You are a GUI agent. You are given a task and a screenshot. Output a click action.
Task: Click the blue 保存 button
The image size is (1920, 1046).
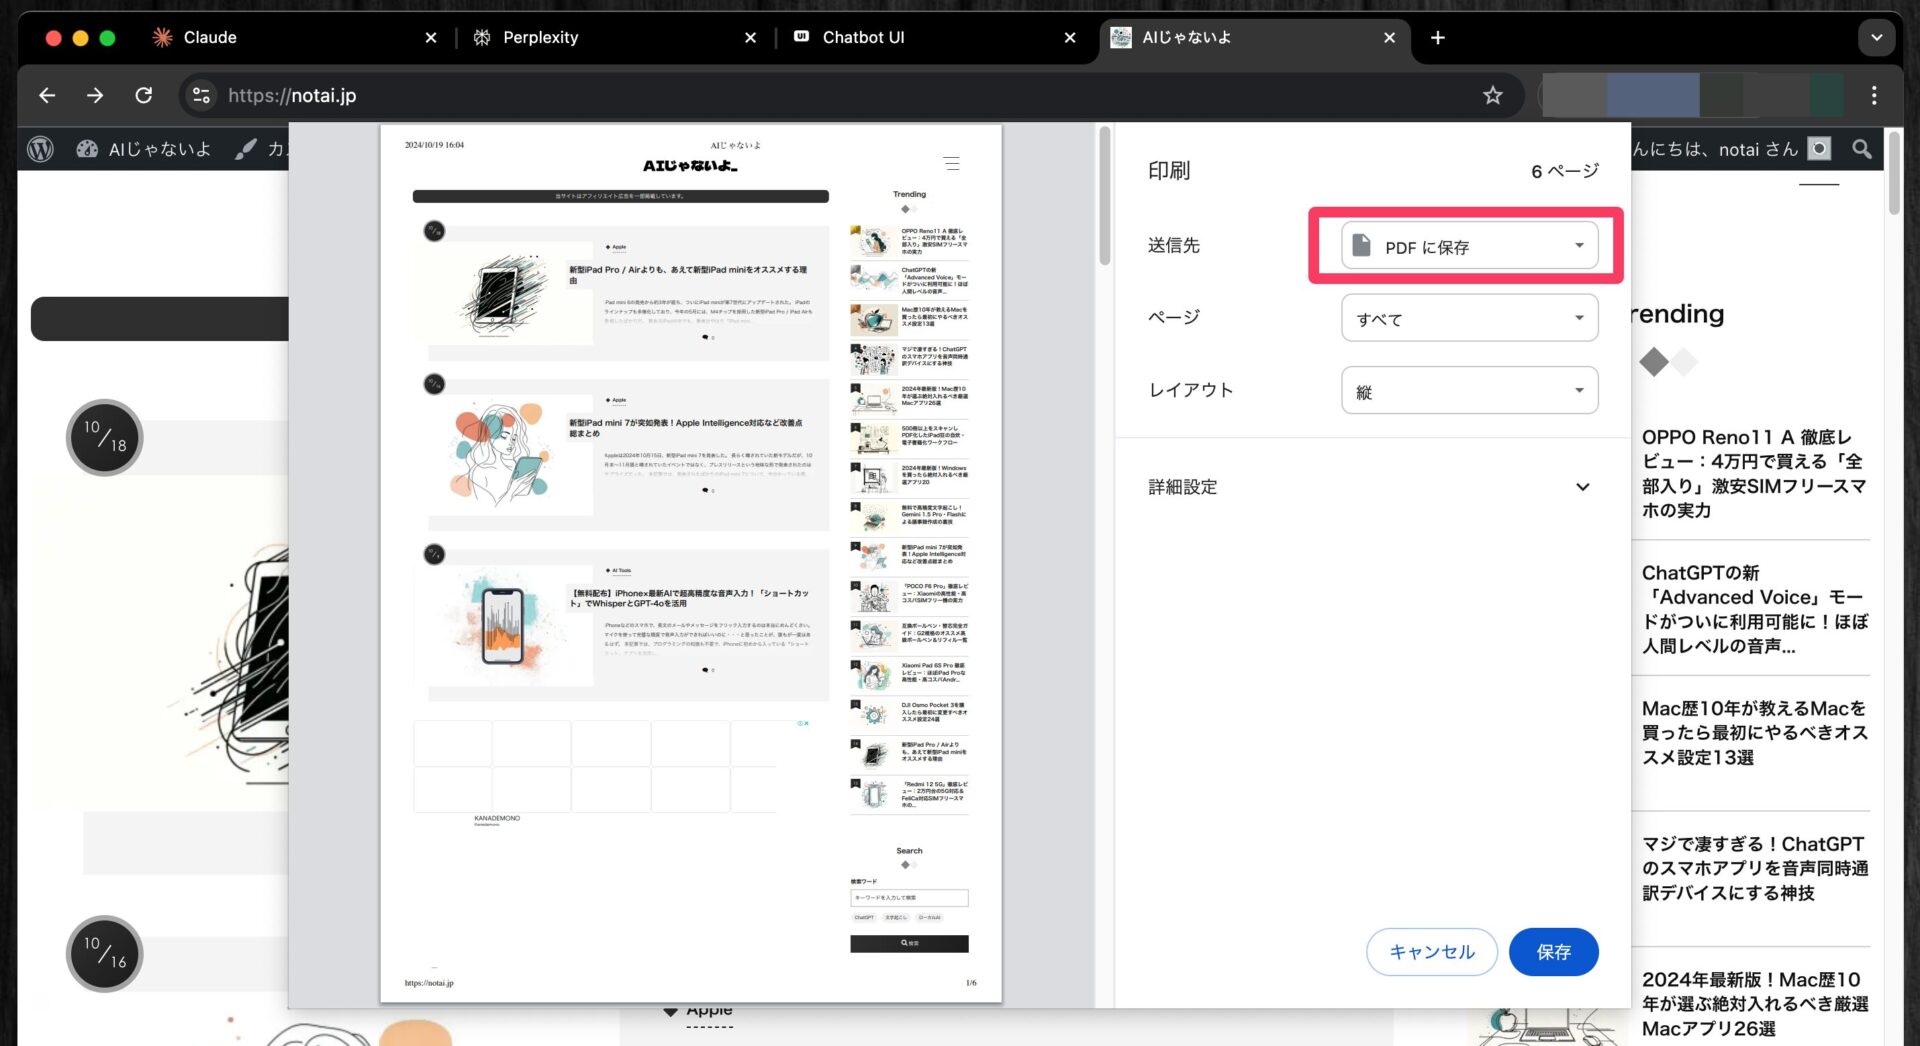tap(1552, 952)
